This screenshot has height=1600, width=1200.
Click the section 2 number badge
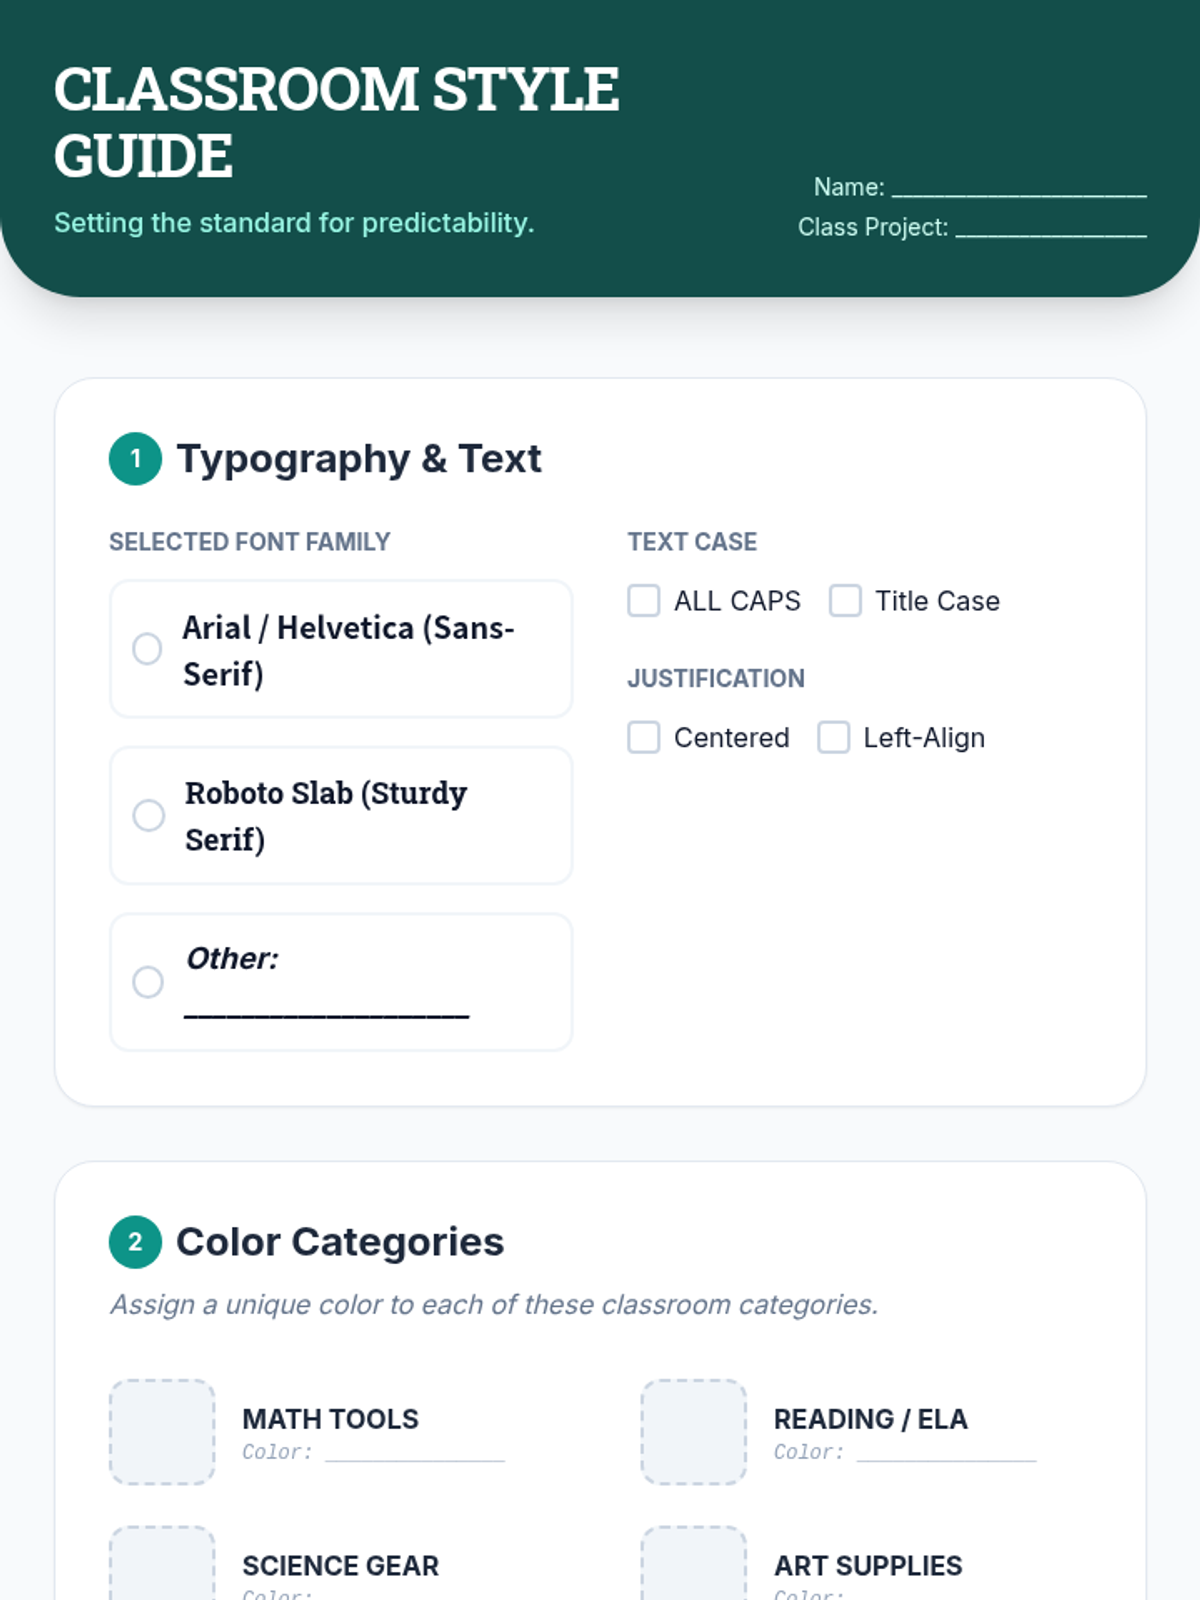[135, 1242]
